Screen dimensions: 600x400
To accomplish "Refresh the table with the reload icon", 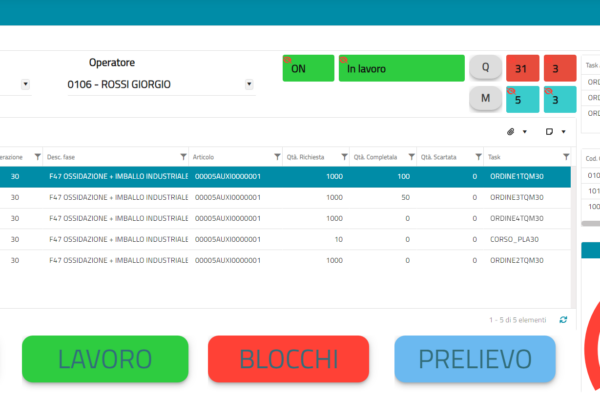I will tap(563, 320).
